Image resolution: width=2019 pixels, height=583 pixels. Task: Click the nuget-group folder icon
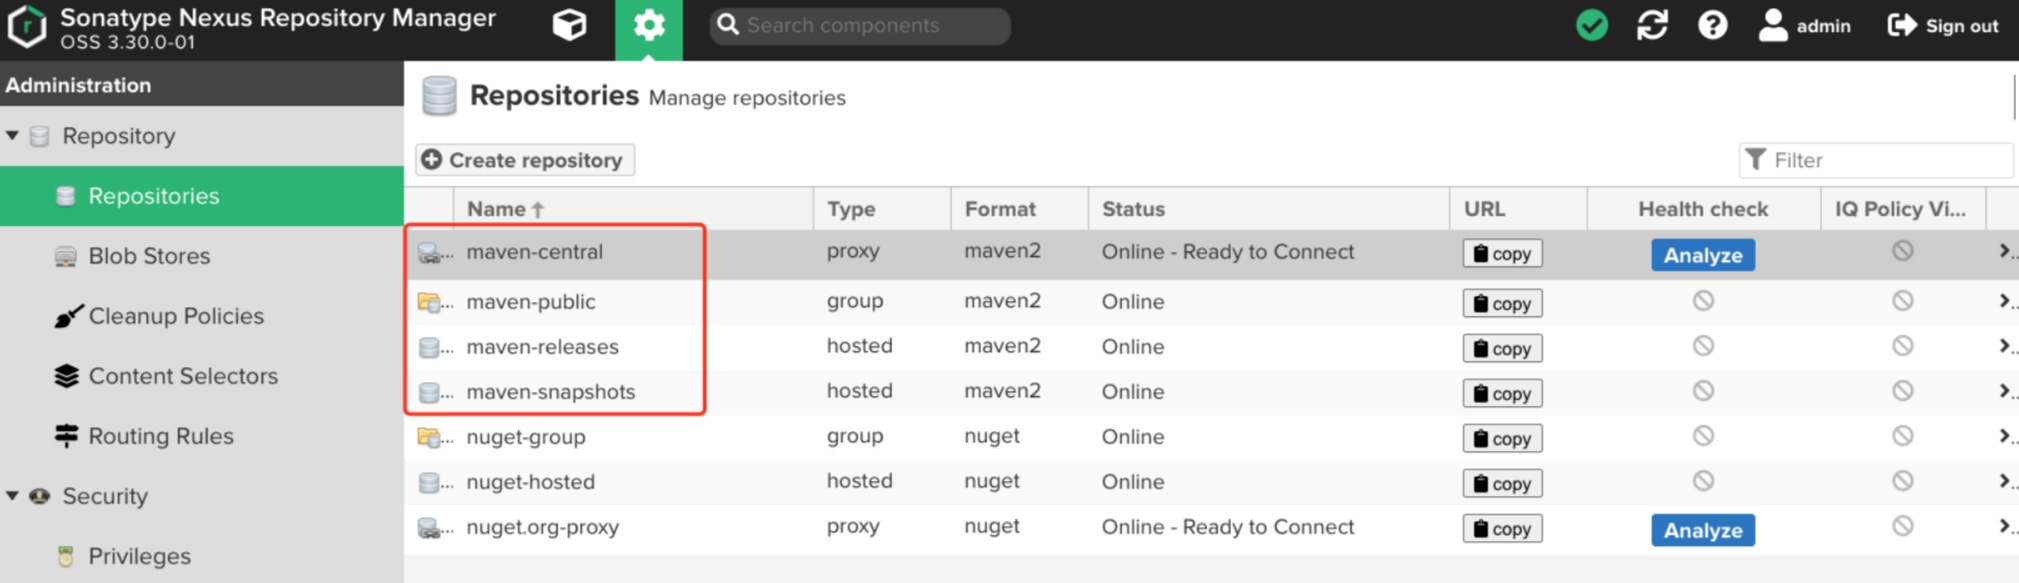(429, 437)
